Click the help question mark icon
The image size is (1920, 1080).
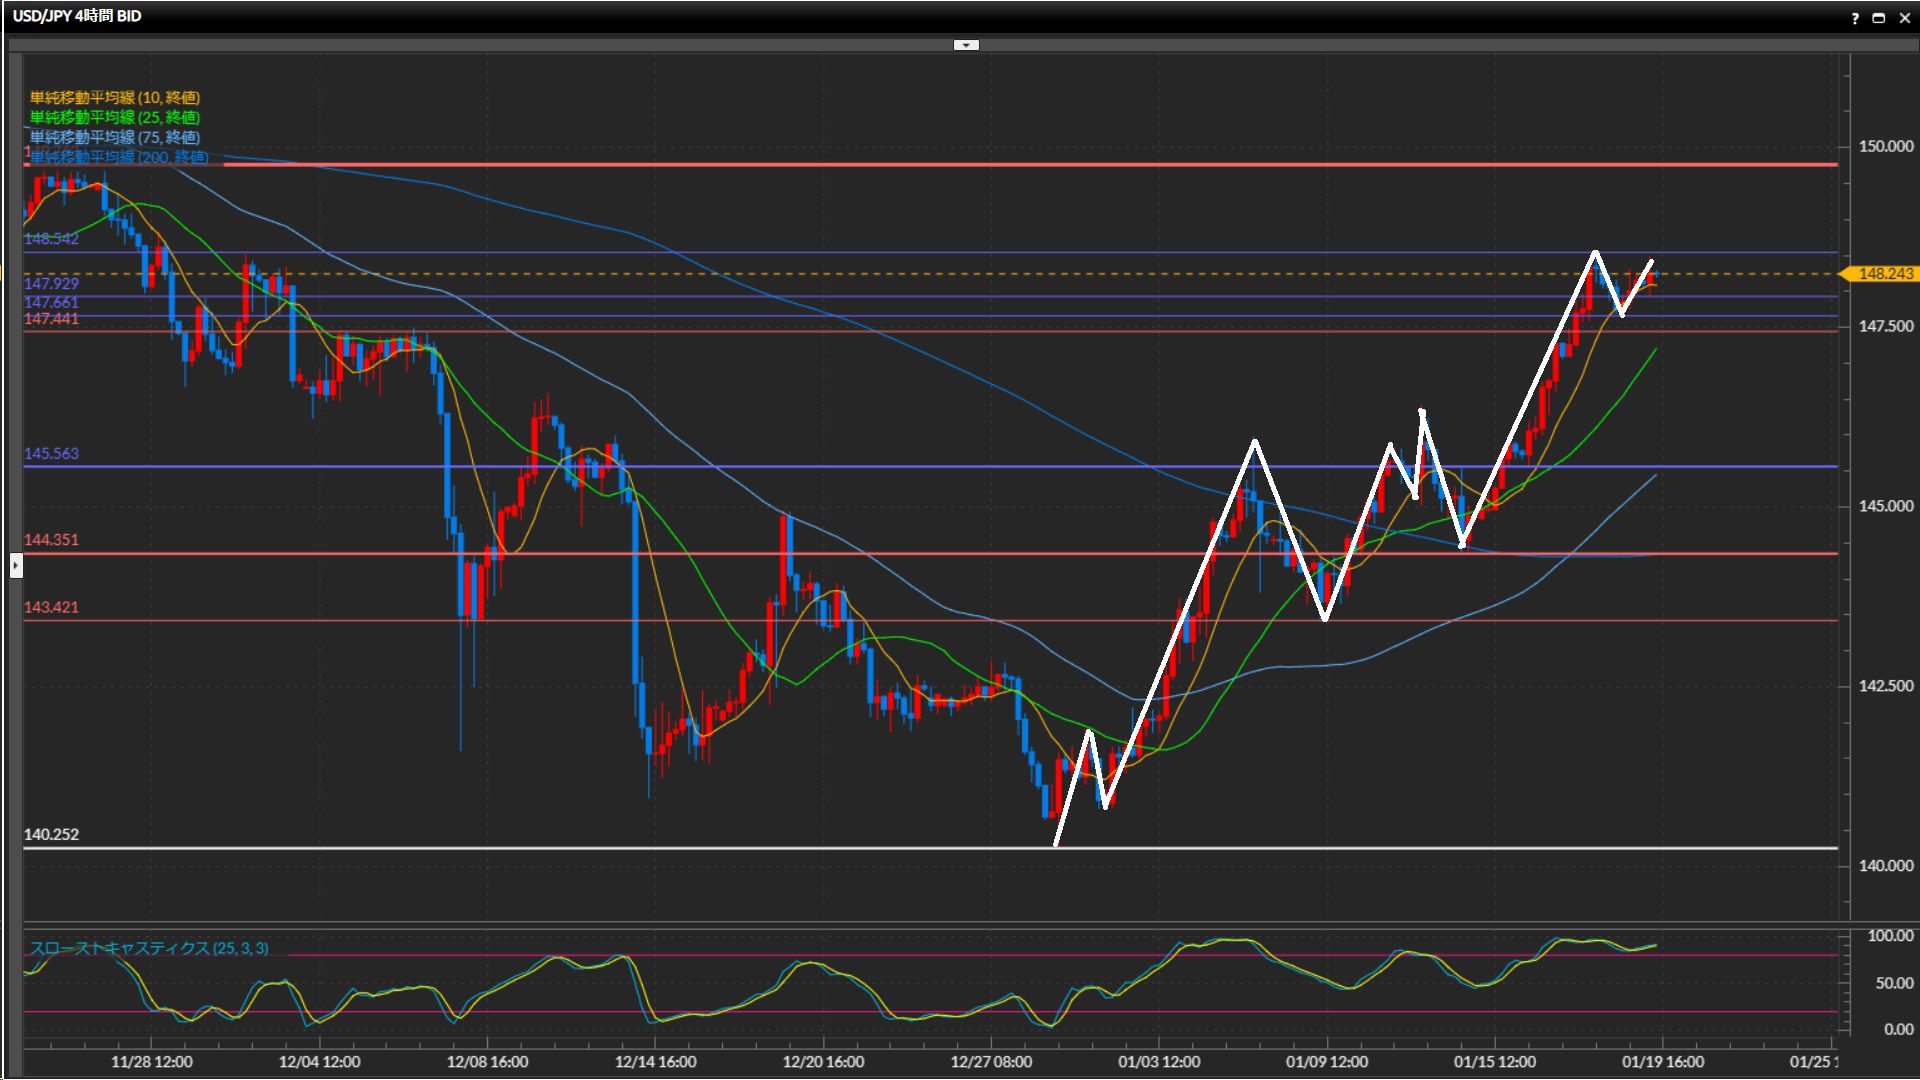[1855, 18]
